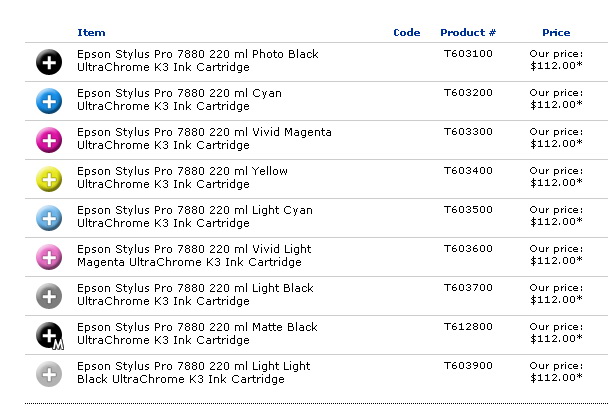The image size is (608, 419).
Task: Click the pink plus icon for Vivid Light Magenta
Action: tap(49, 257)
